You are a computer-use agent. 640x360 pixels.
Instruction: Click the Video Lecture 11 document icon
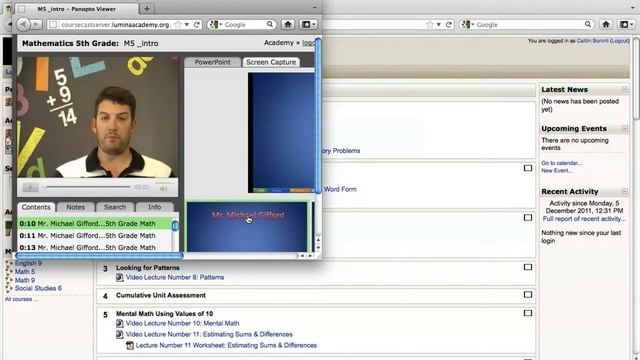tap(120, 334)
